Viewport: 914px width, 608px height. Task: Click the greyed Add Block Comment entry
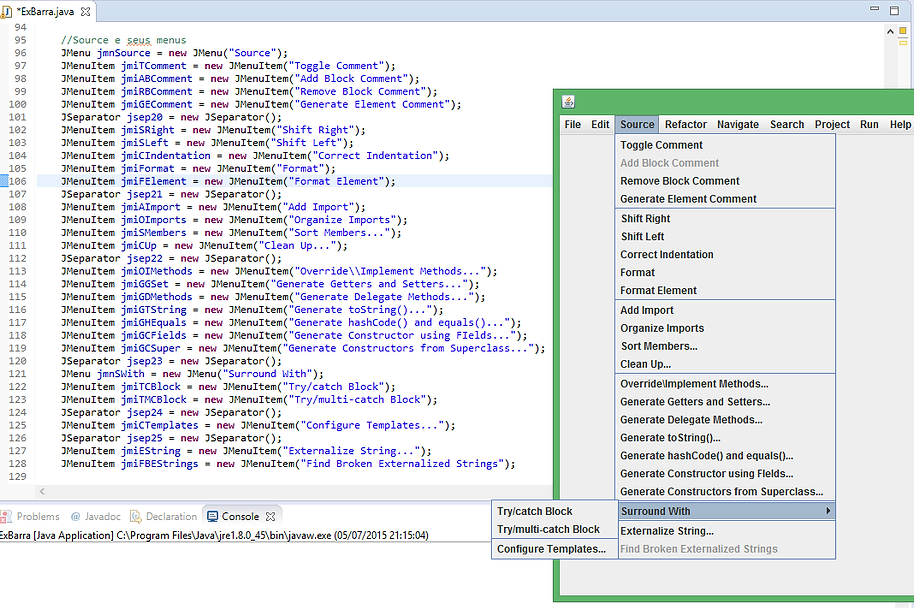click(725, 163)
